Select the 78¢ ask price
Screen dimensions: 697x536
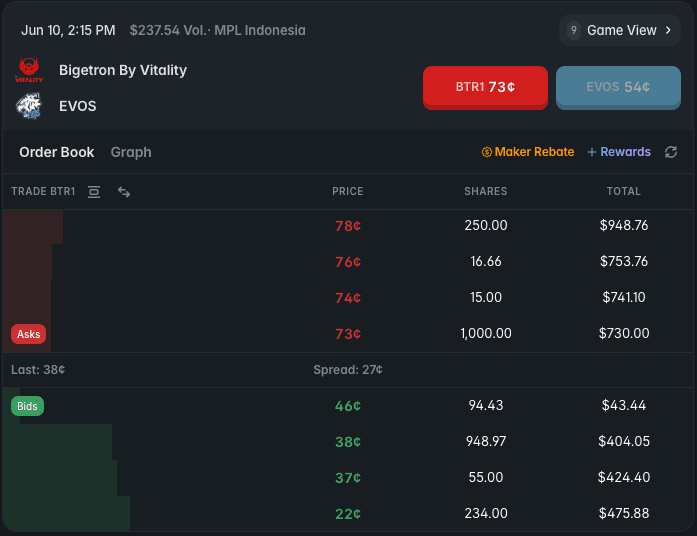348,226
